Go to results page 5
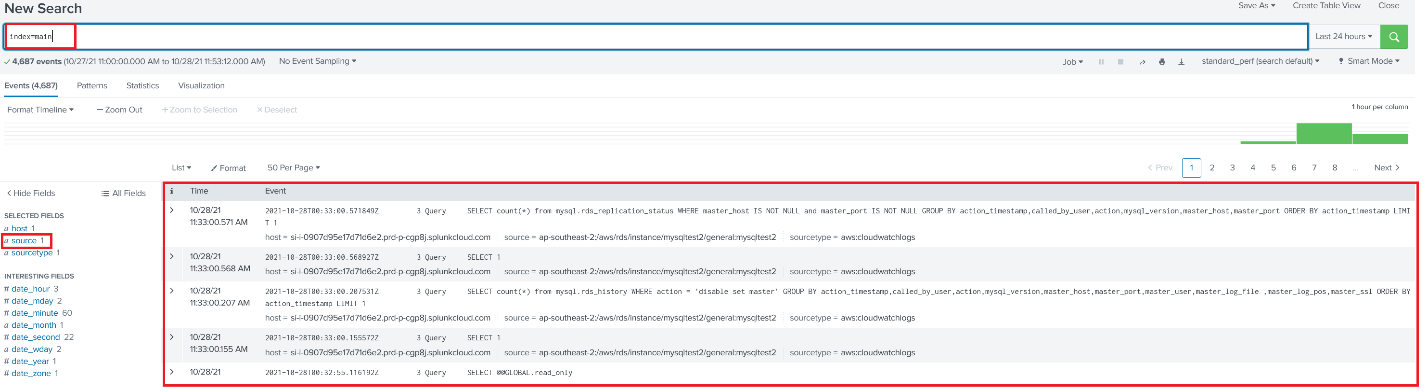Viewport: 1428px width, 391px height. coord(1273,168)
